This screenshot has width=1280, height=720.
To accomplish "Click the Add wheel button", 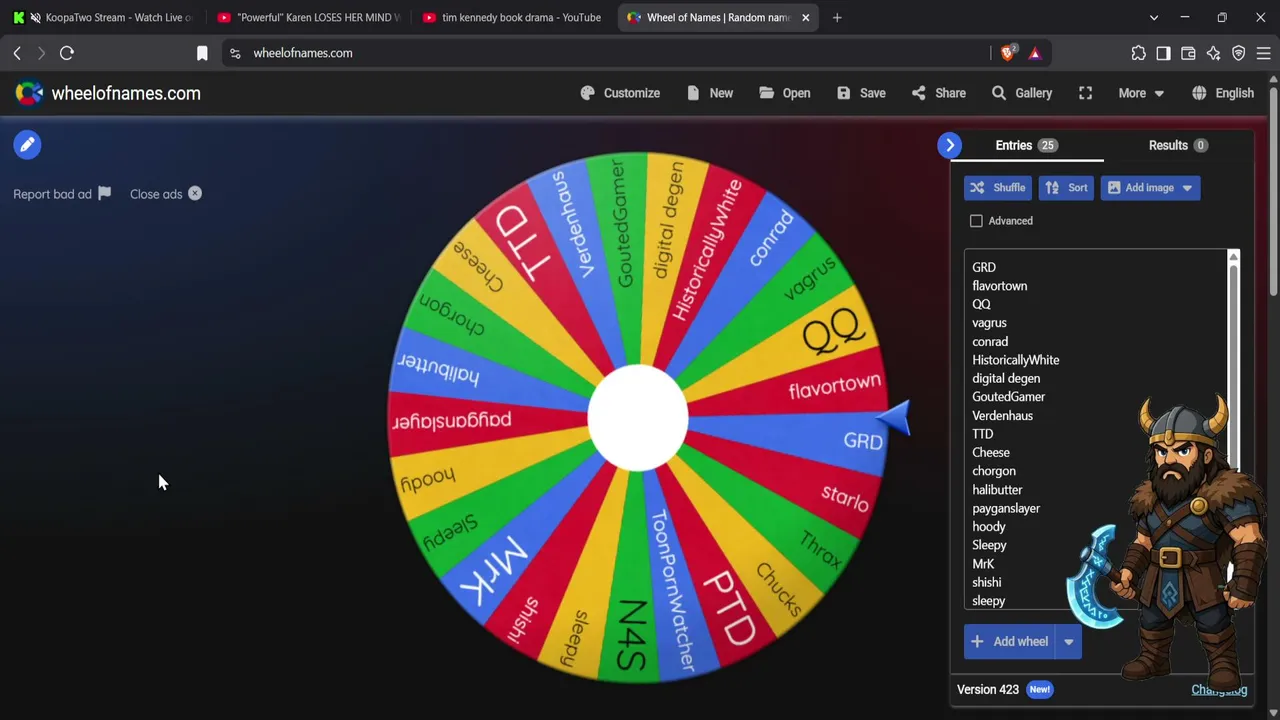I will pyautogui.click(x=1009, y=642).
